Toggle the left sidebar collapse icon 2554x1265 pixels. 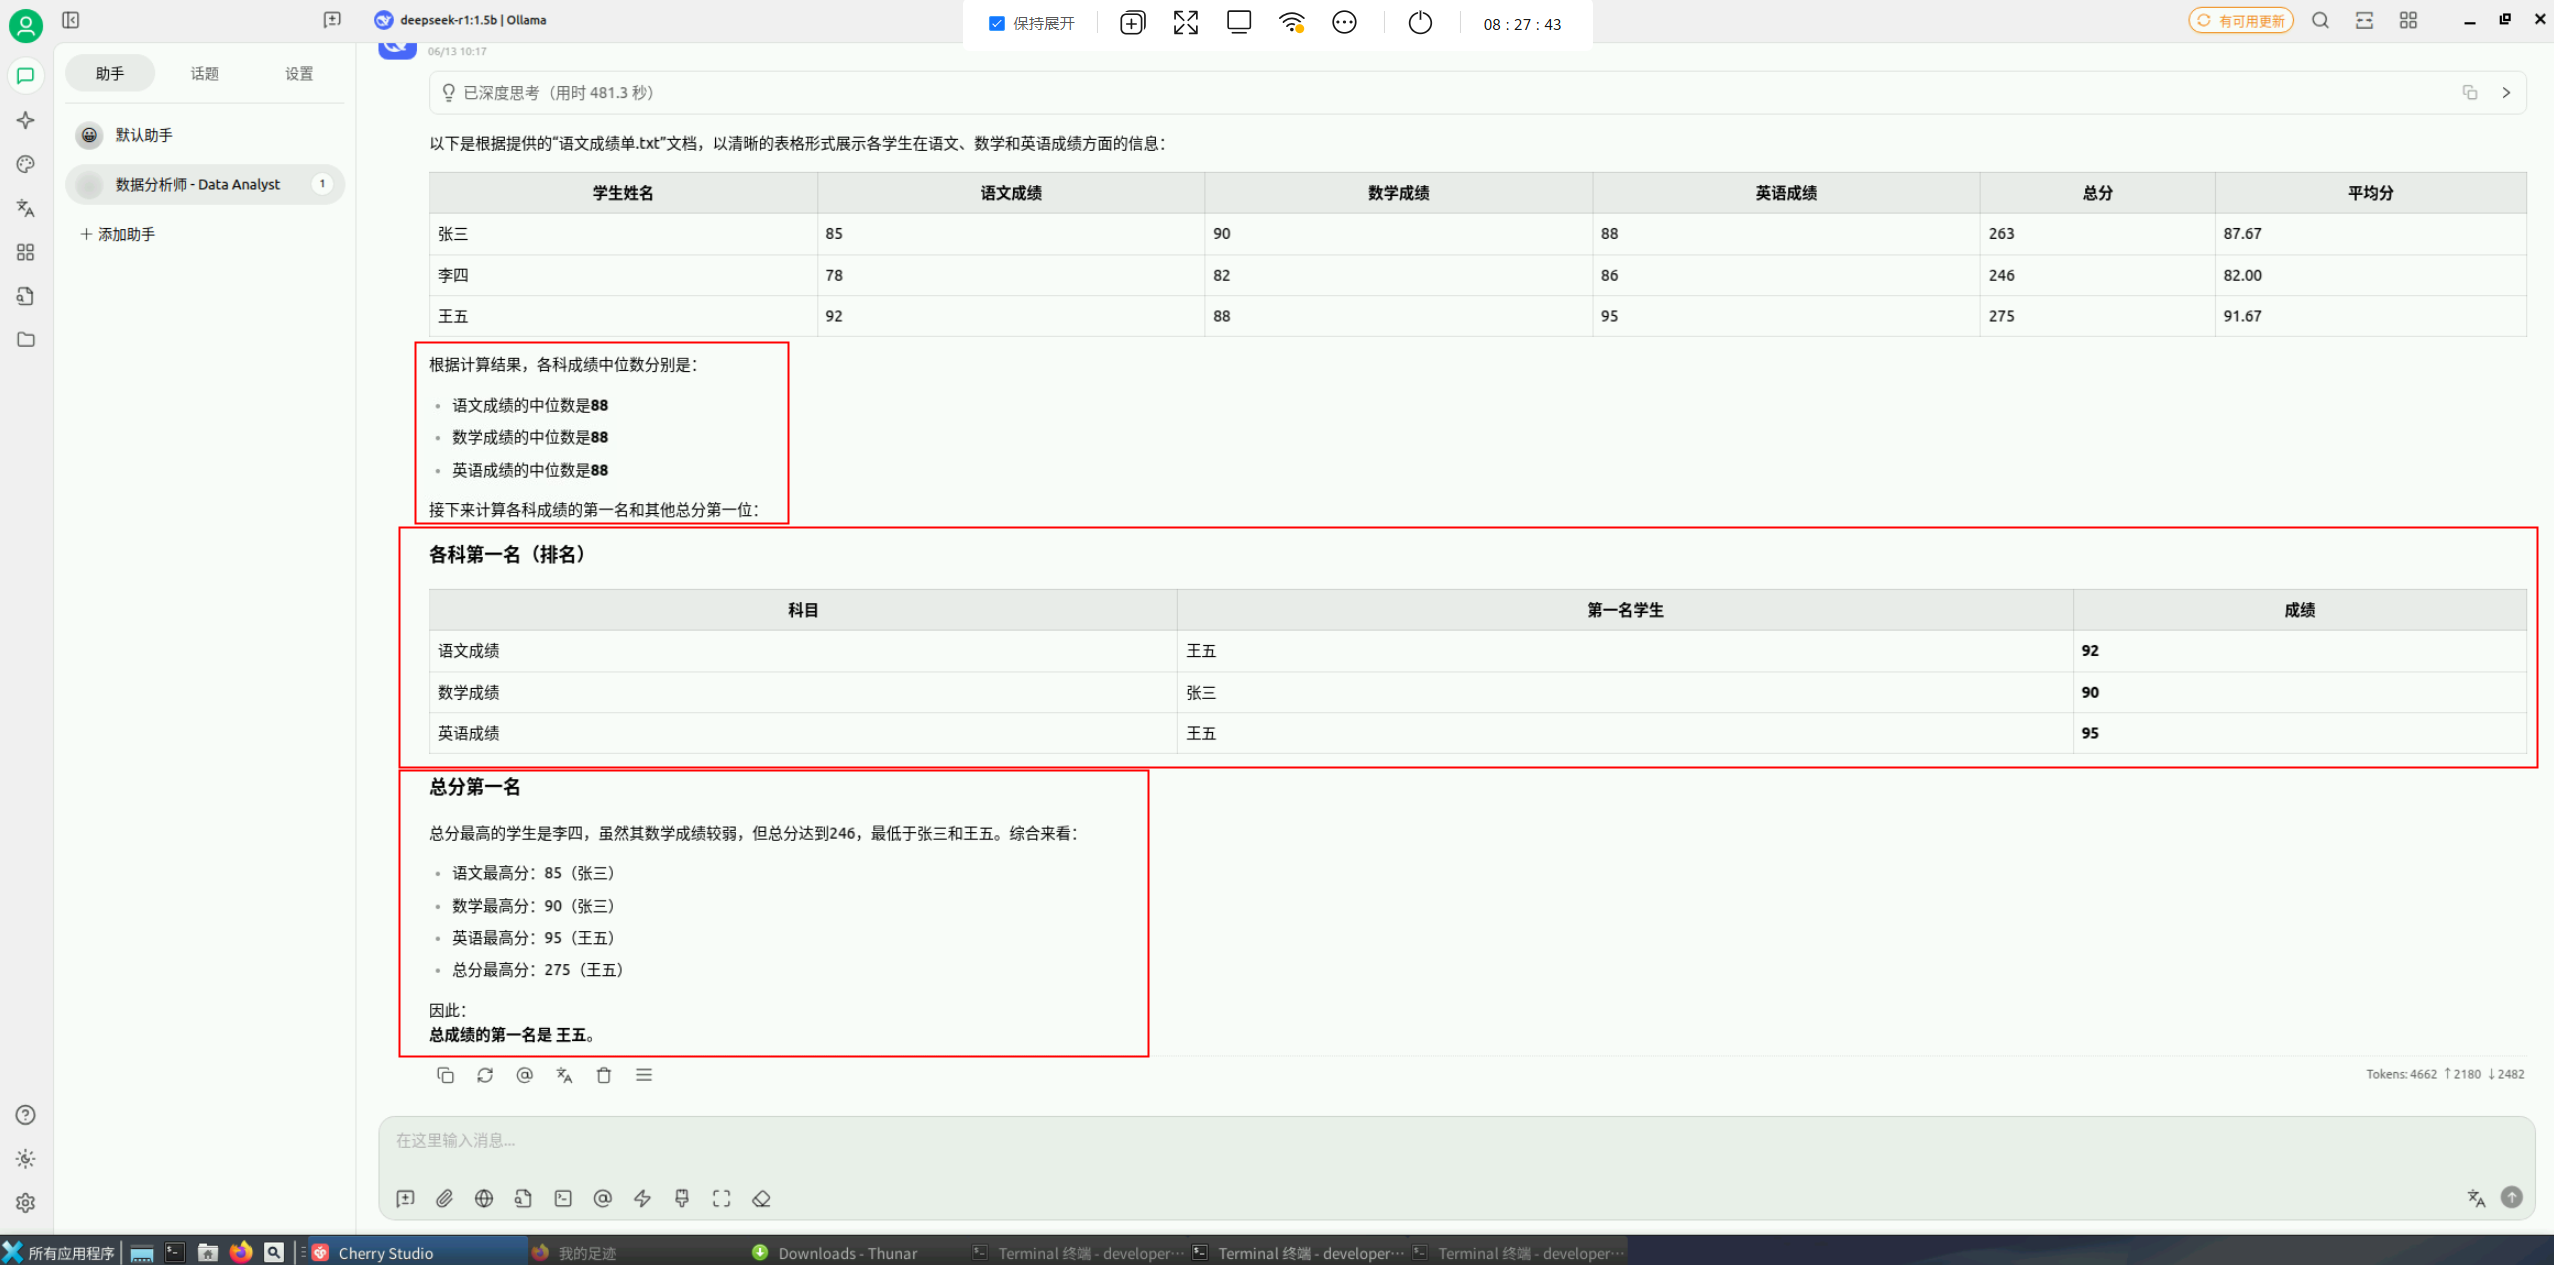tap(71, 20)
